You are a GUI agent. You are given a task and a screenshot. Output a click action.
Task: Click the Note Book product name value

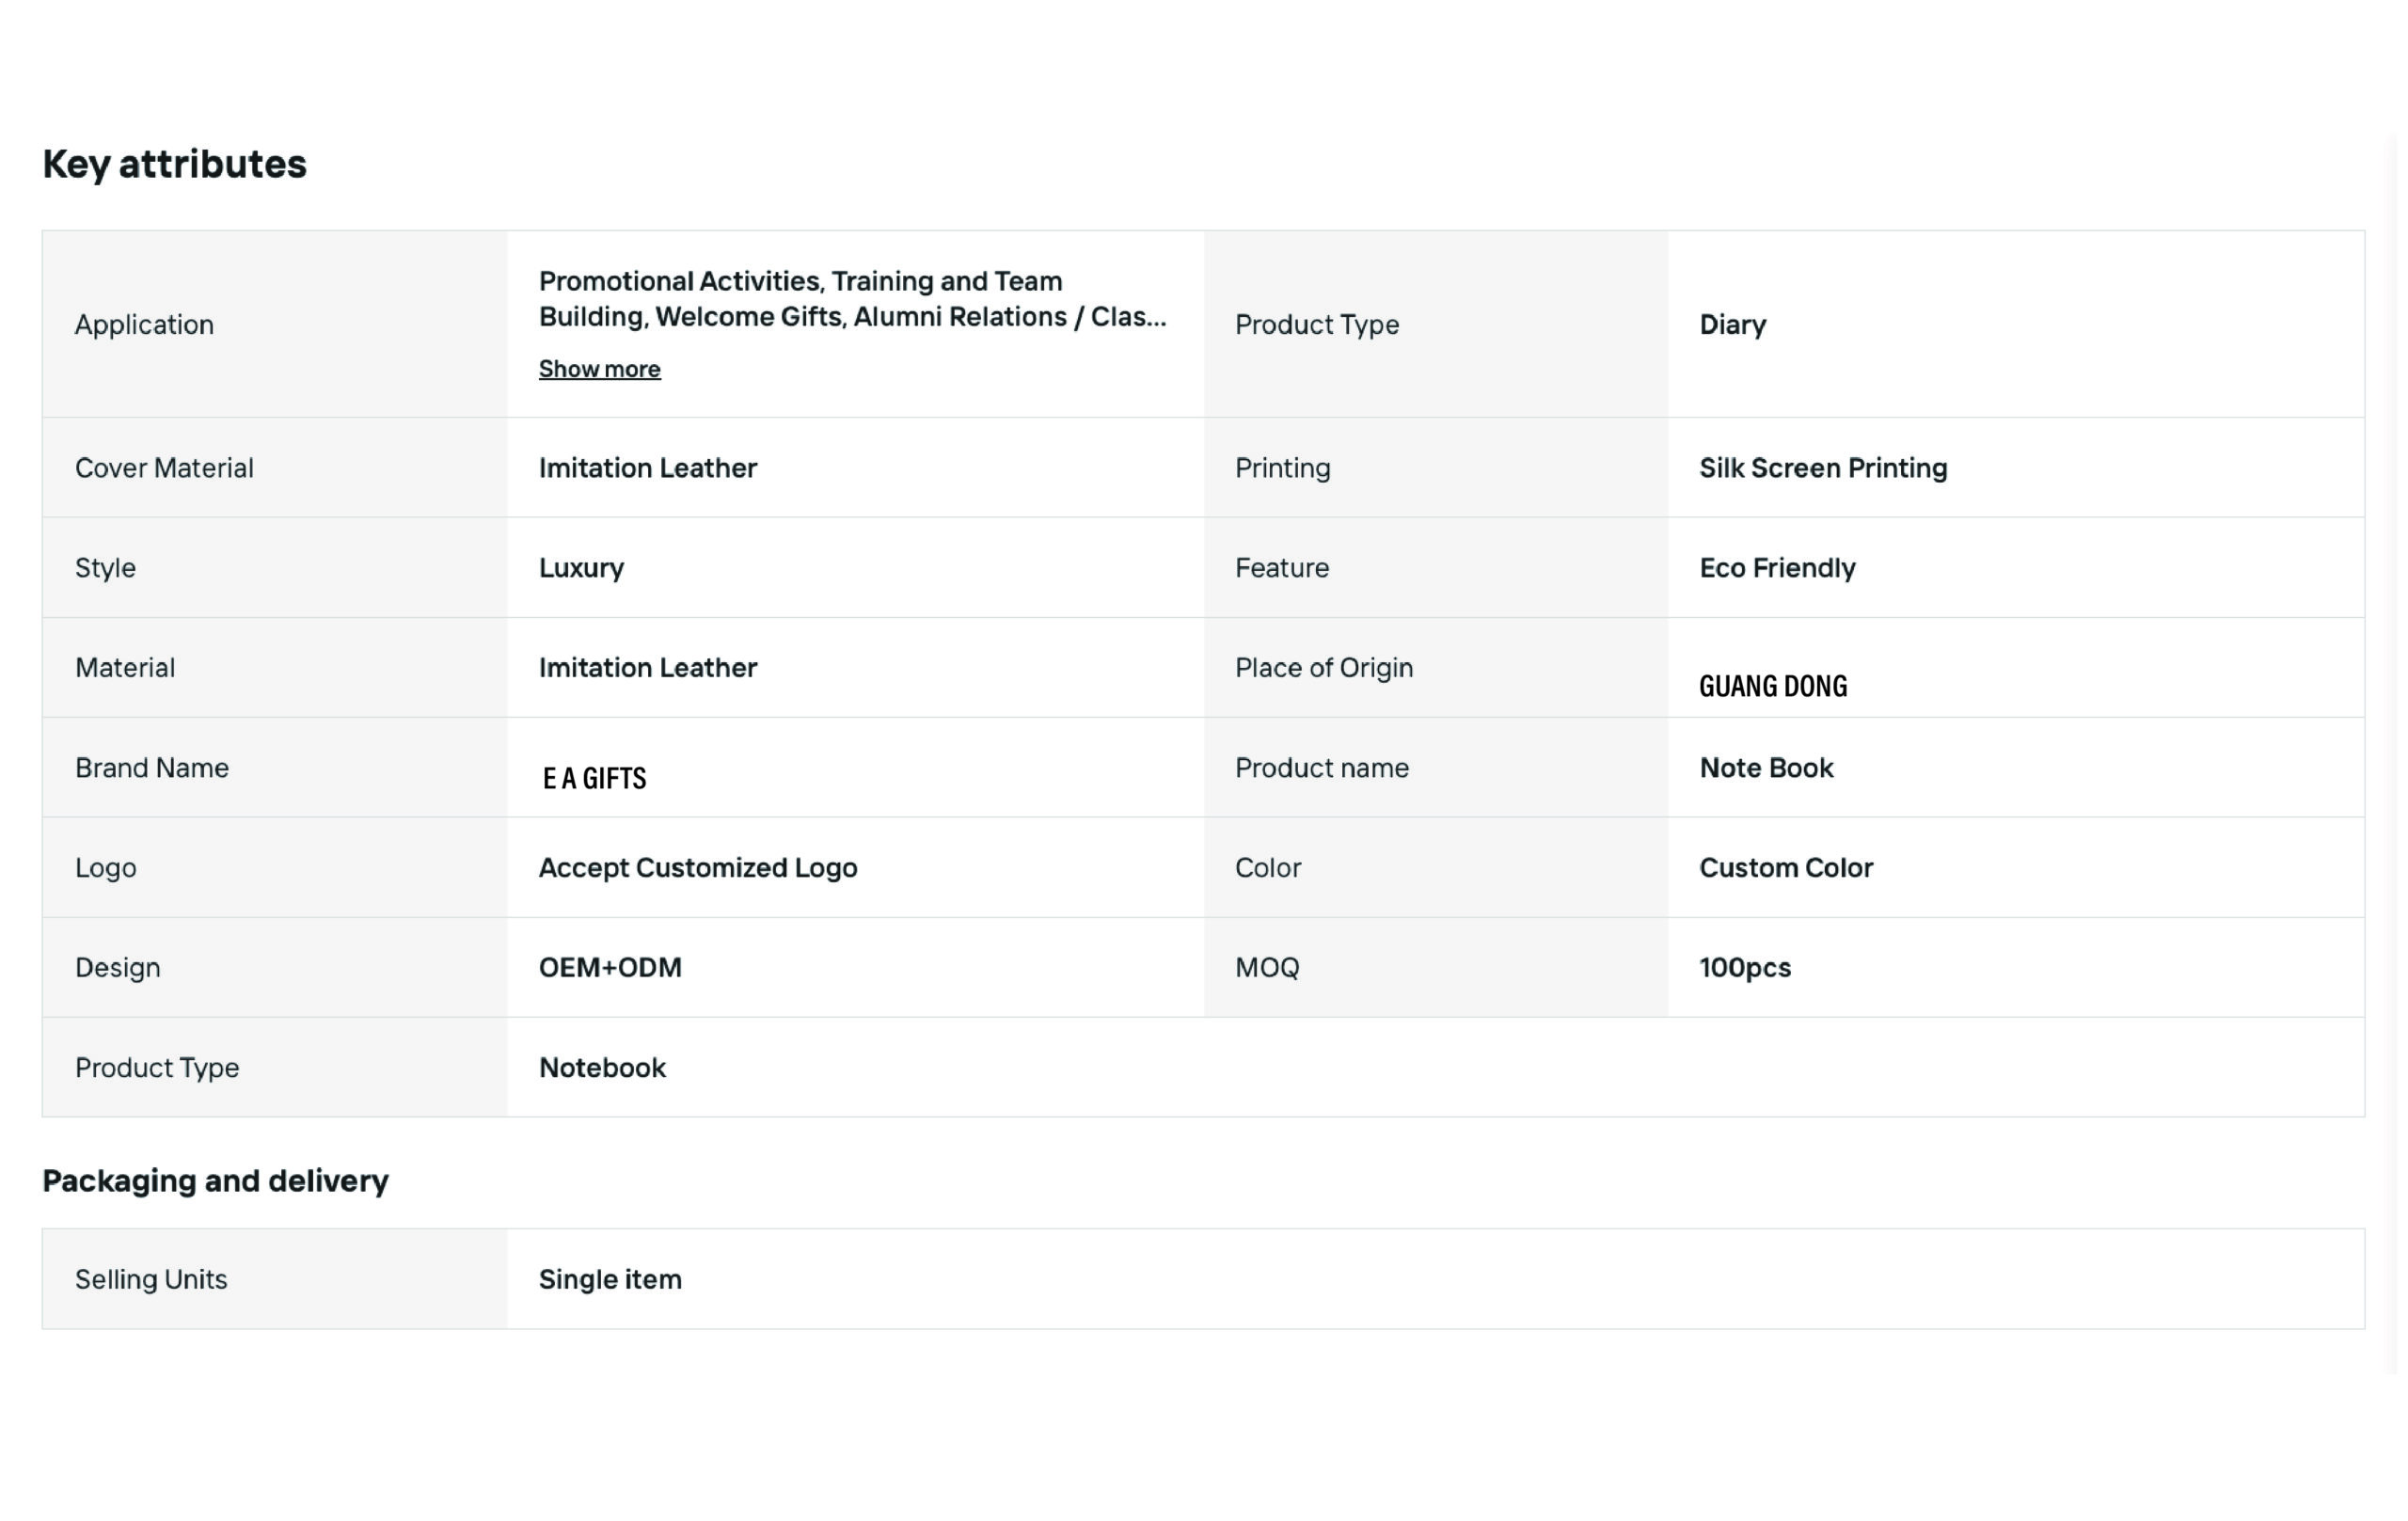tap(1766, 768)
